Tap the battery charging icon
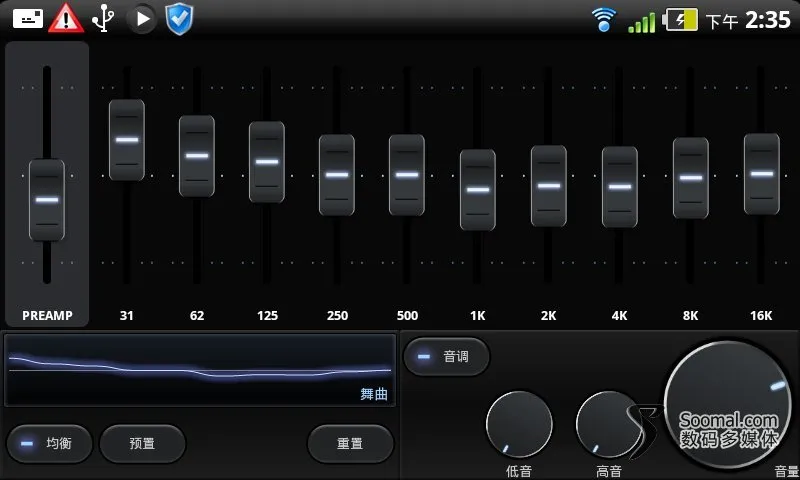The width and height of the screenshot is (800, 480). point(680,20)
